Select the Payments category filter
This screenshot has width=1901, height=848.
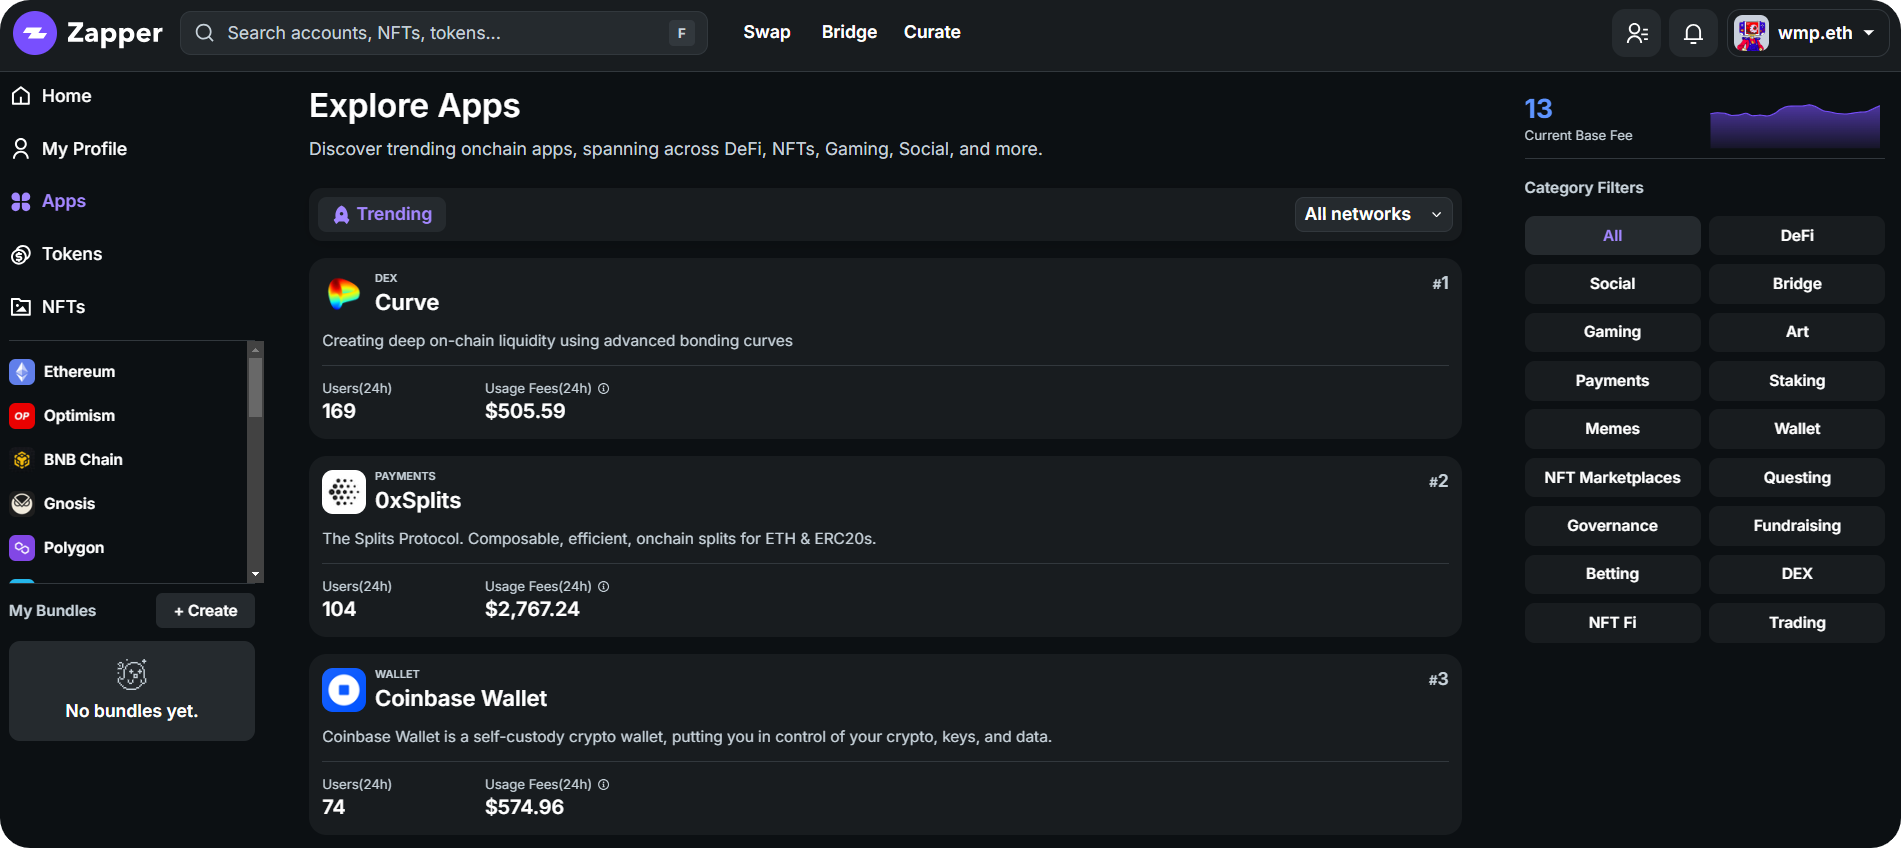click(1612, 381)
